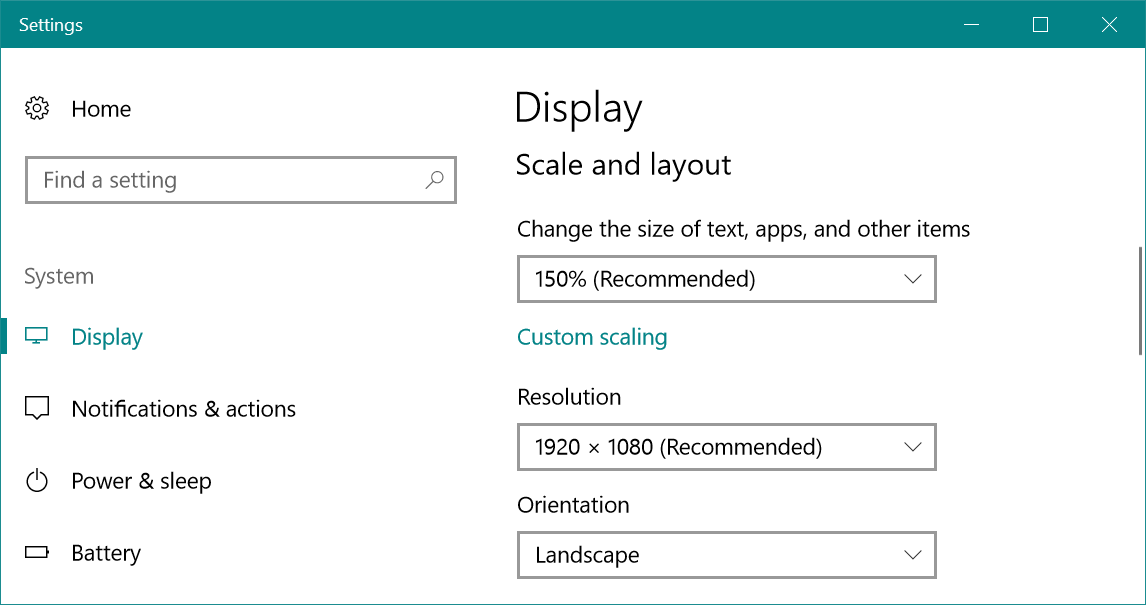Click the Home gear icon

pyautogui.click(x=37, y=109)
